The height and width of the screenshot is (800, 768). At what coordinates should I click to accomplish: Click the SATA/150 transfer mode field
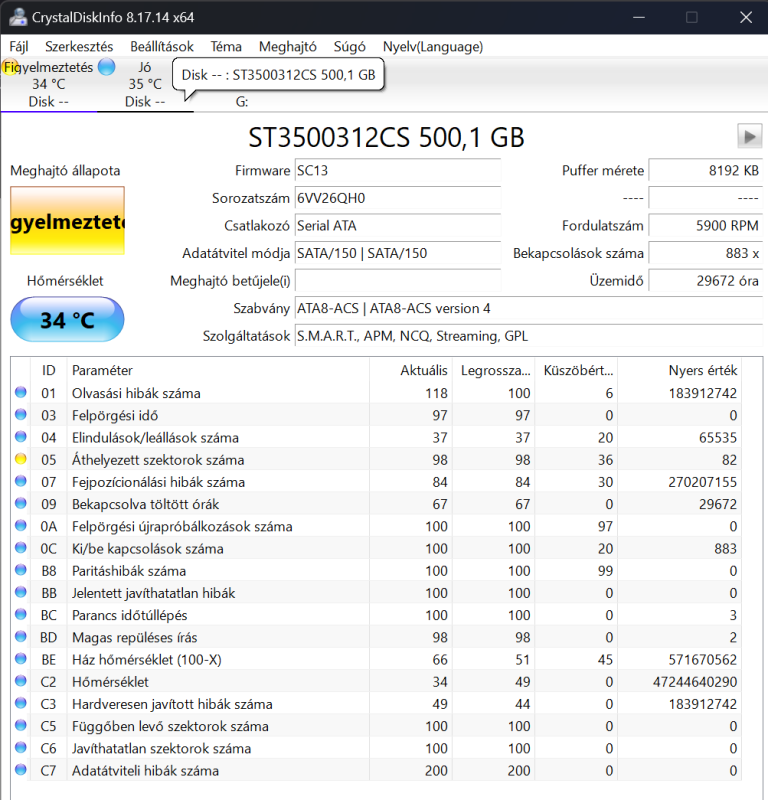tap(398, 253)
